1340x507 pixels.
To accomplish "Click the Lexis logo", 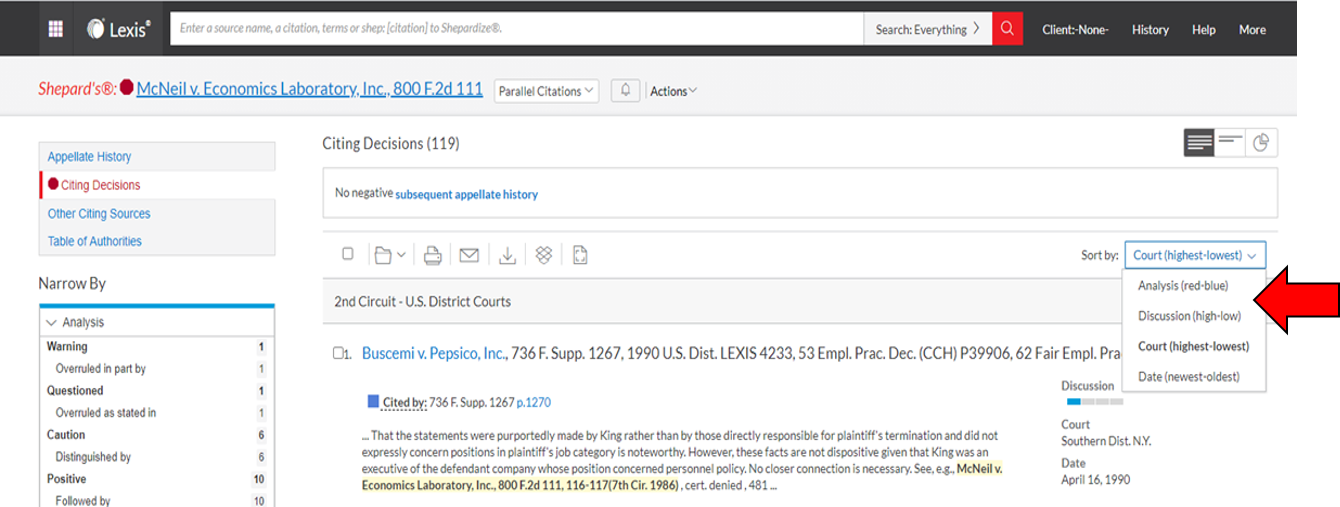I will pos(119,29).
